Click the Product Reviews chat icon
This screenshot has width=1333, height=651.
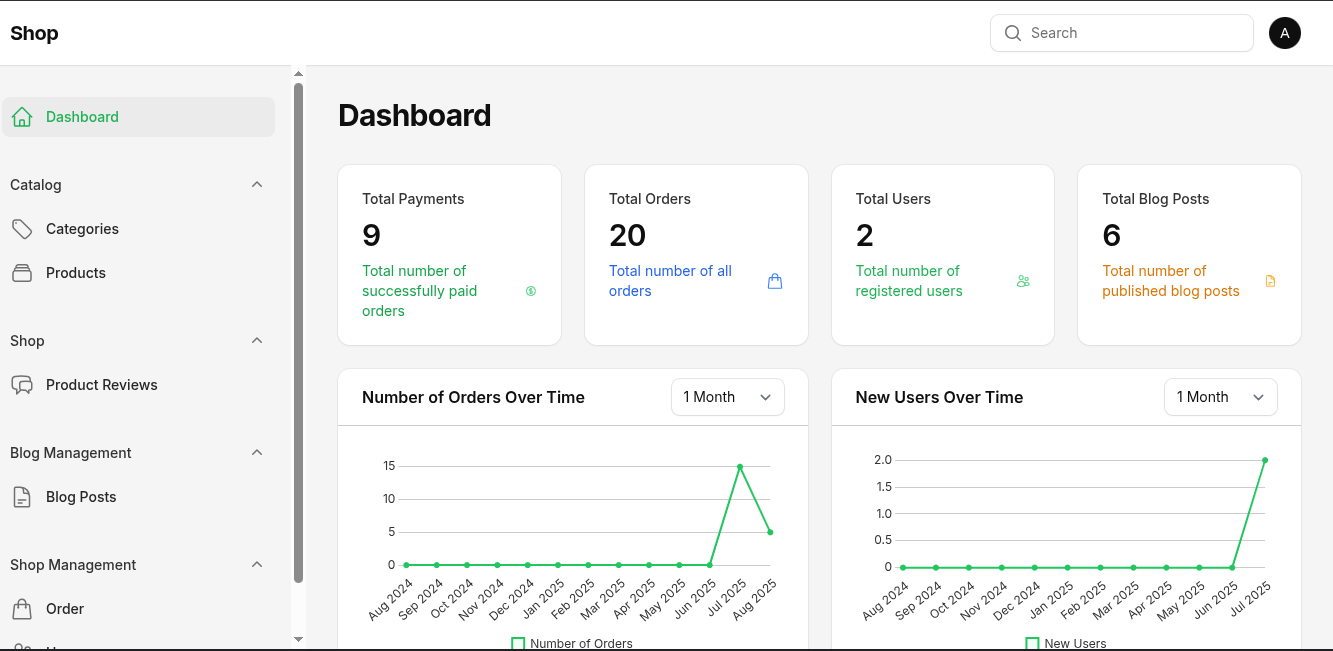[x=22, y=385]
